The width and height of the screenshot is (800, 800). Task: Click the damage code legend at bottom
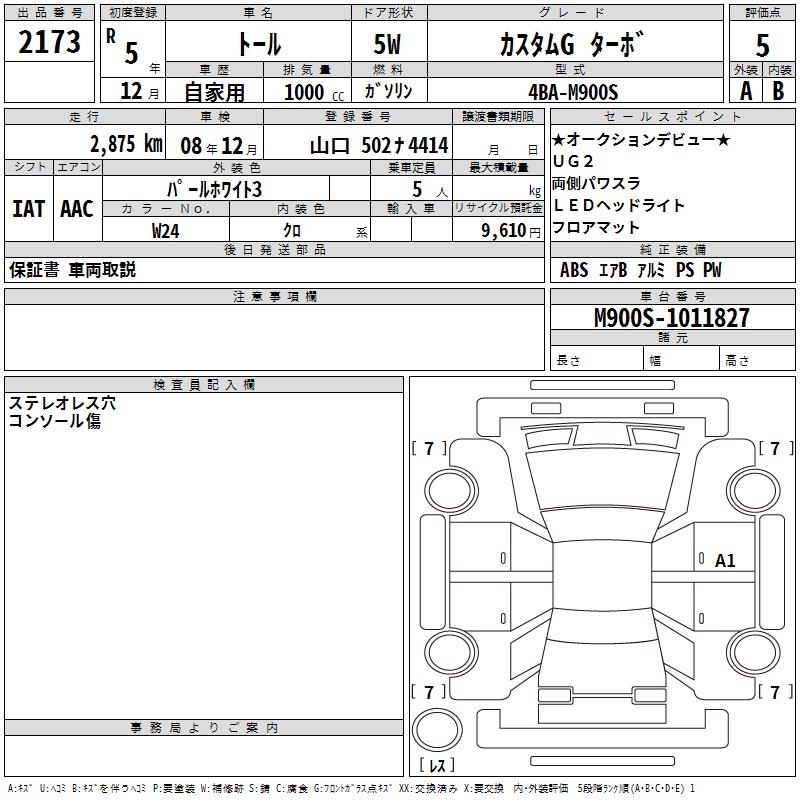click(351, 788)
